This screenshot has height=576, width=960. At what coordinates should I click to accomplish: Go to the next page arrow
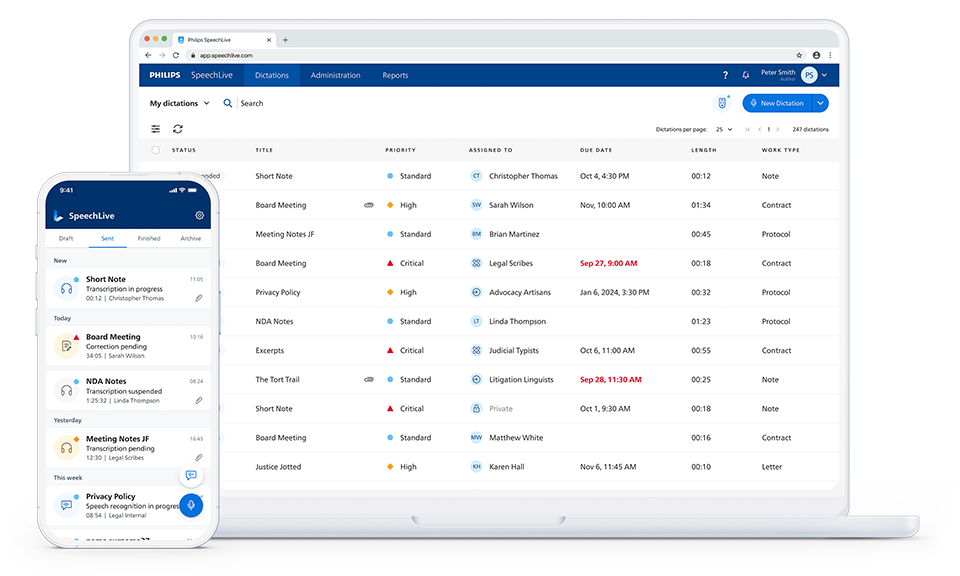tap(778, 129)
